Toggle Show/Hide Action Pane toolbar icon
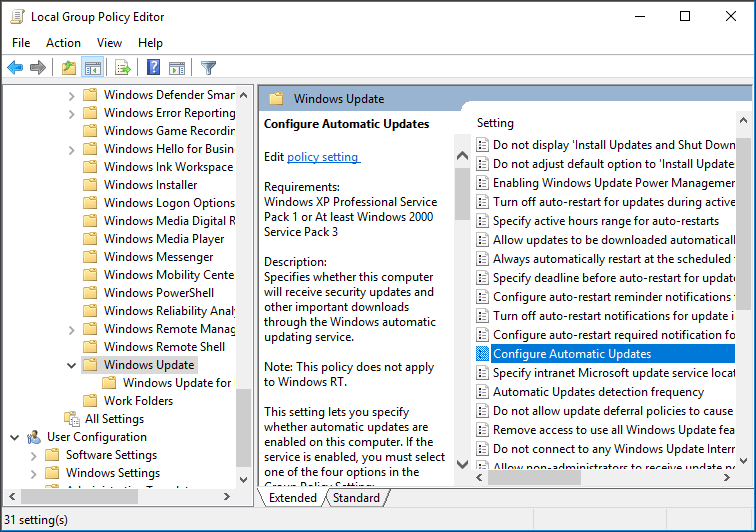The width and height of the screenshot is (756, 532). 177,68
